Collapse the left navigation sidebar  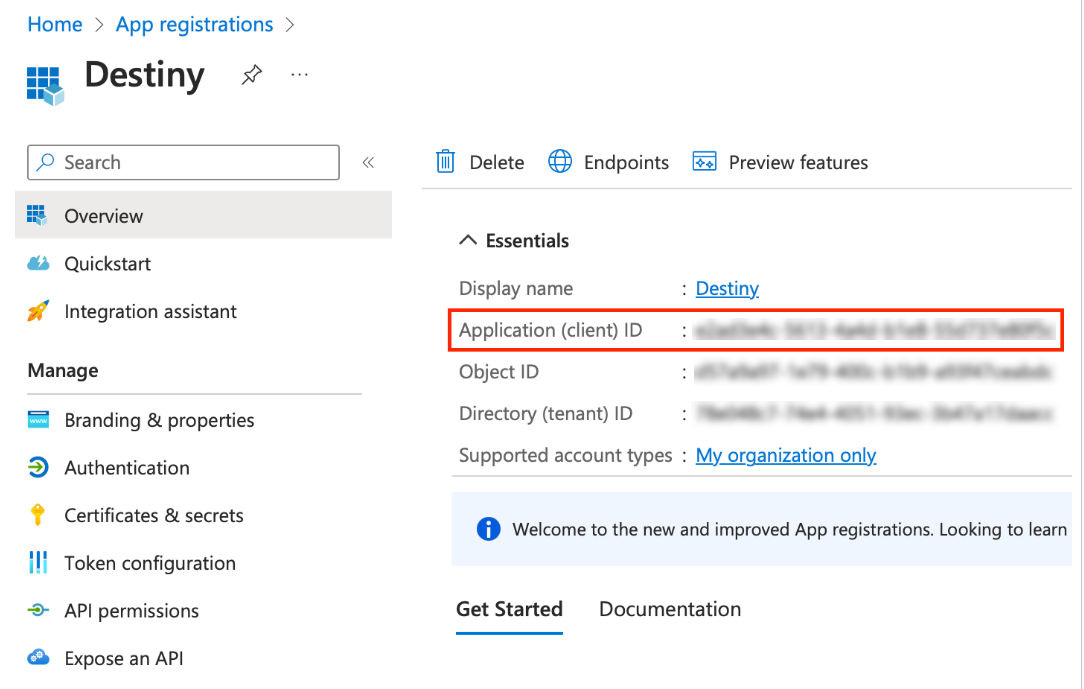(368, 162)
